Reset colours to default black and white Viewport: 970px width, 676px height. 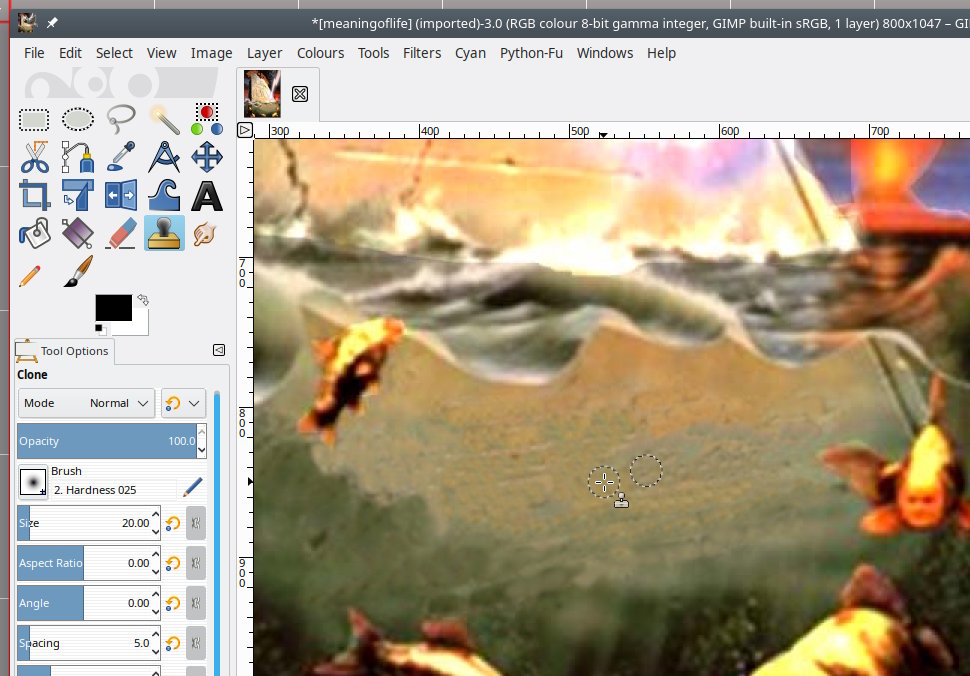[100, 329]
